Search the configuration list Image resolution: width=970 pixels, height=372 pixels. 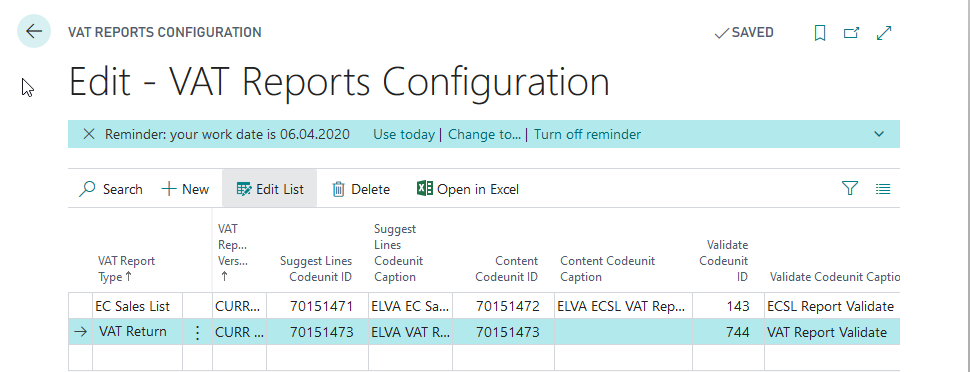pyautogui.click(x=111, y=189)
